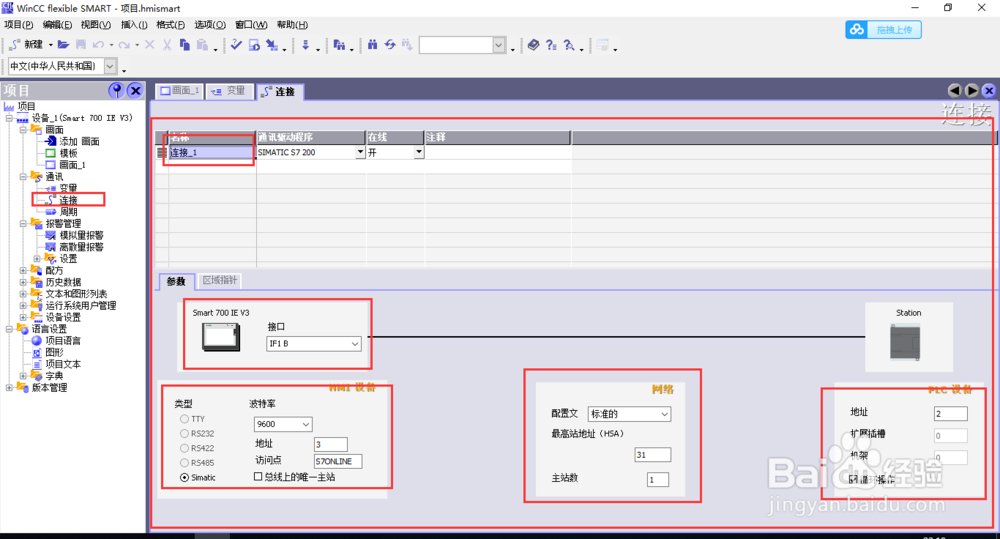Toggle 总线上的唯一主站 checkbox

point(258,476)
